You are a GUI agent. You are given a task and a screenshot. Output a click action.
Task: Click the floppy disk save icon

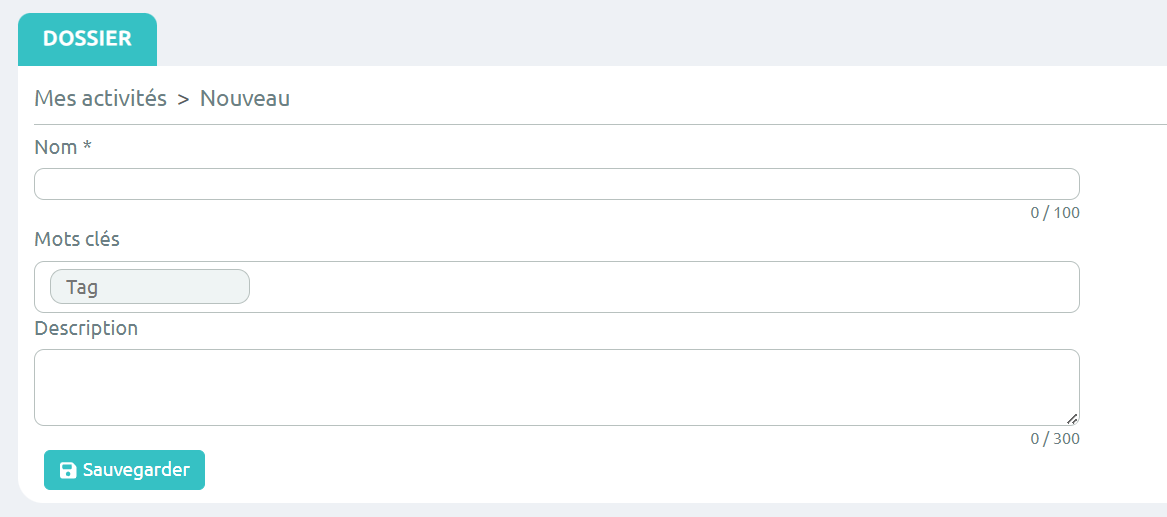click(68, 470)
